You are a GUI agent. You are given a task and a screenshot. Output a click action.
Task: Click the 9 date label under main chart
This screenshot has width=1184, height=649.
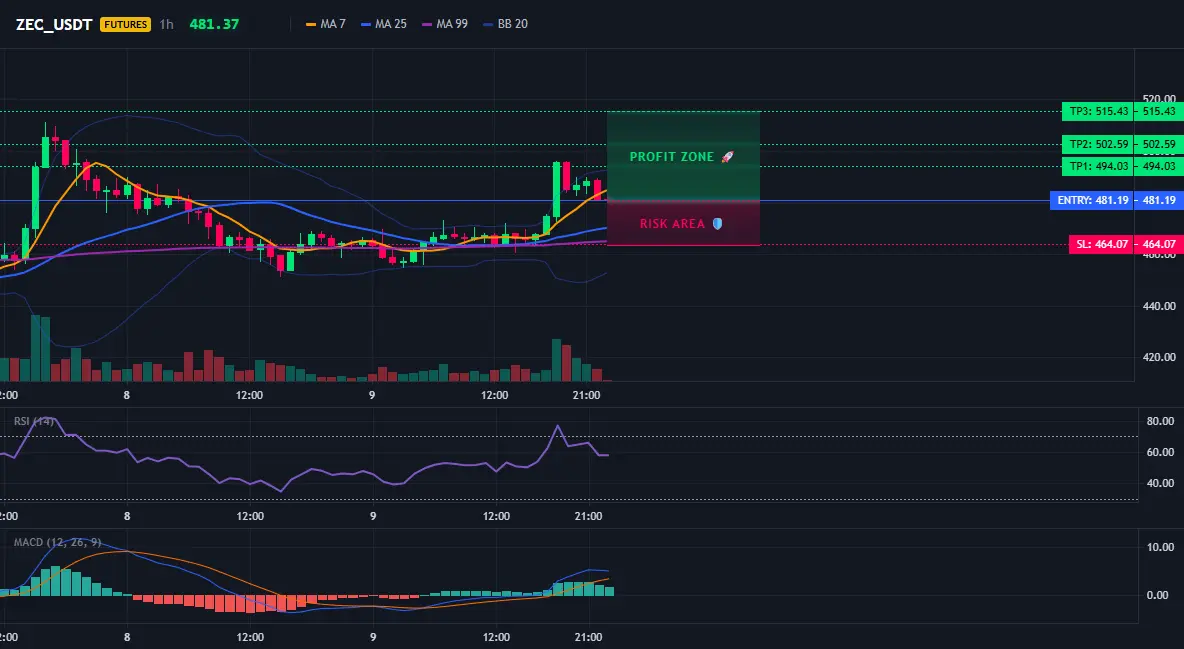pyautogui.click(x=372, y=395)
